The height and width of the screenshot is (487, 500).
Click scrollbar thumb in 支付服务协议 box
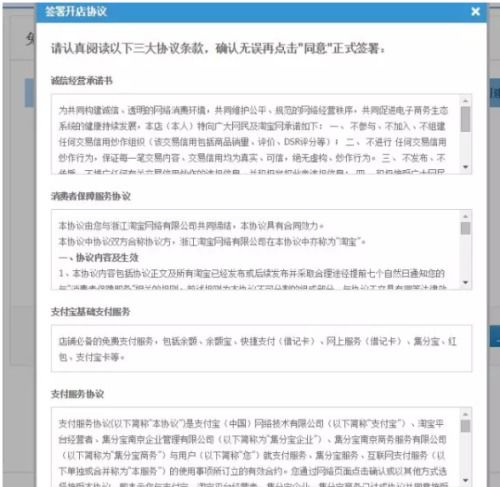[x=466, y=426]
